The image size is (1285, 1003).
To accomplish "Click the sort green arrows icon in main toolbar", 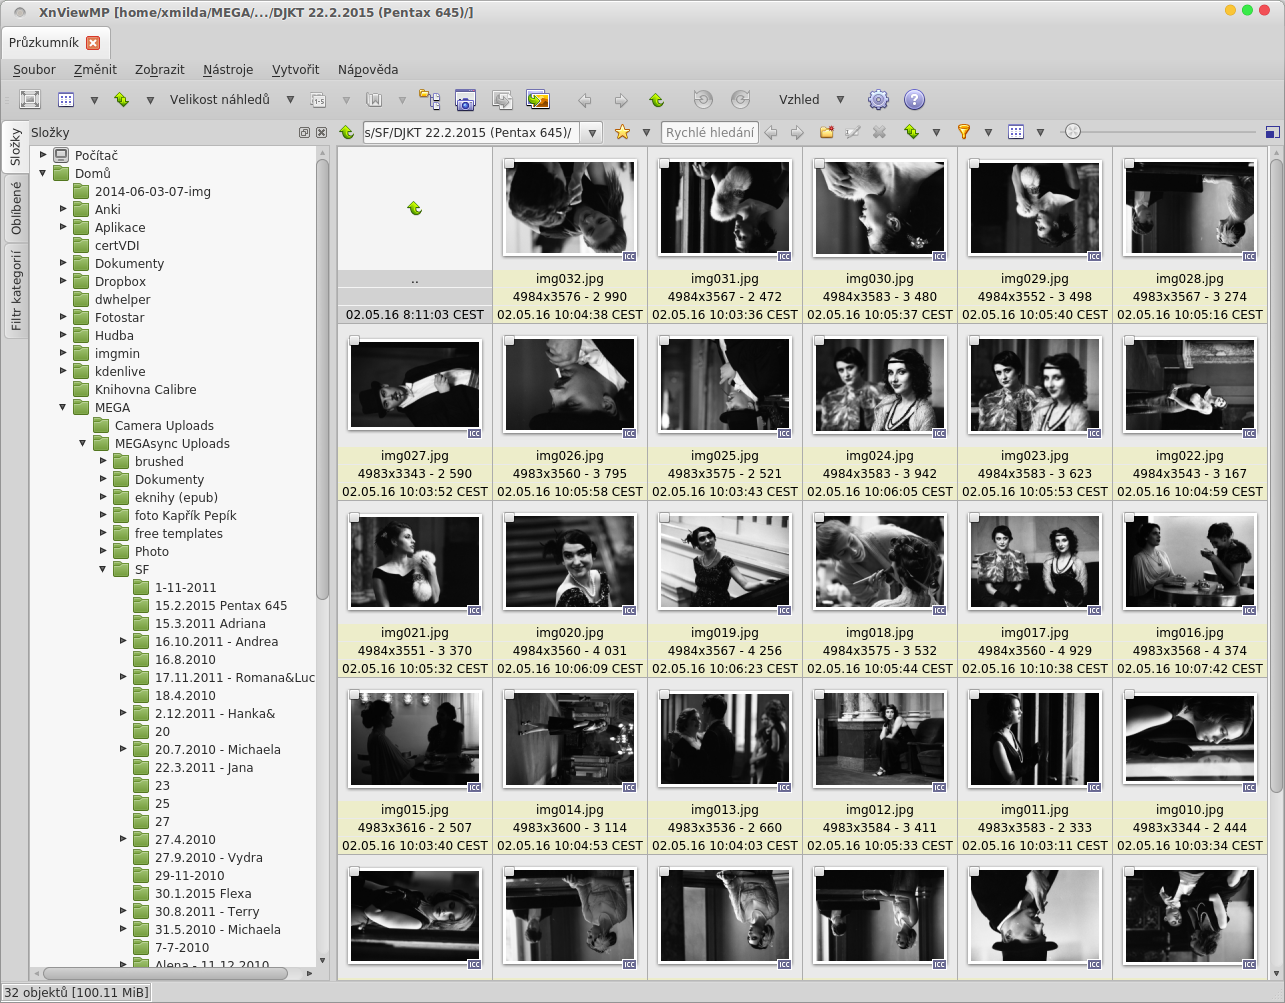I will [x=122, y=100].
